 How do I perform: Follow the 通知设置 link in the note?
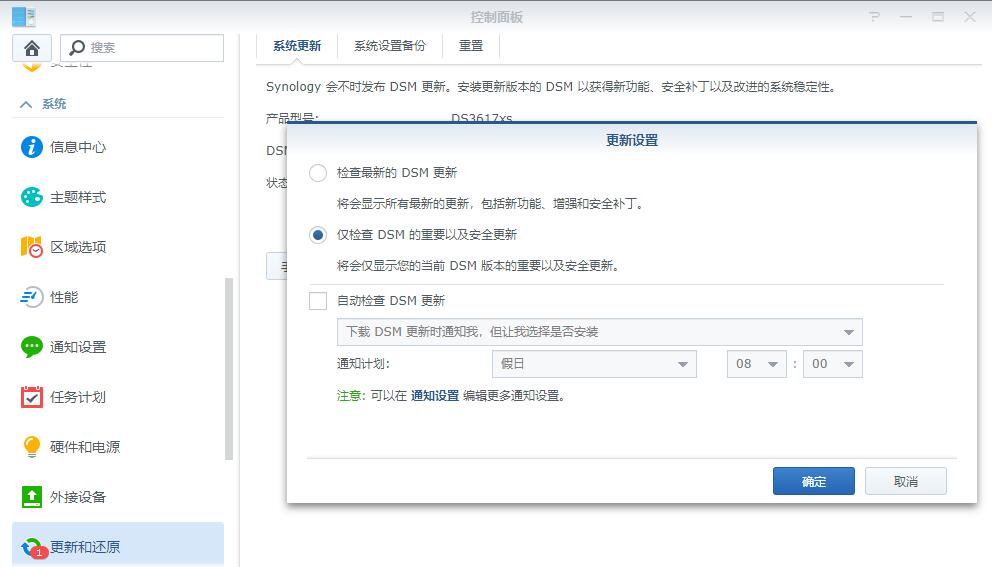click(x=435, y=396)
